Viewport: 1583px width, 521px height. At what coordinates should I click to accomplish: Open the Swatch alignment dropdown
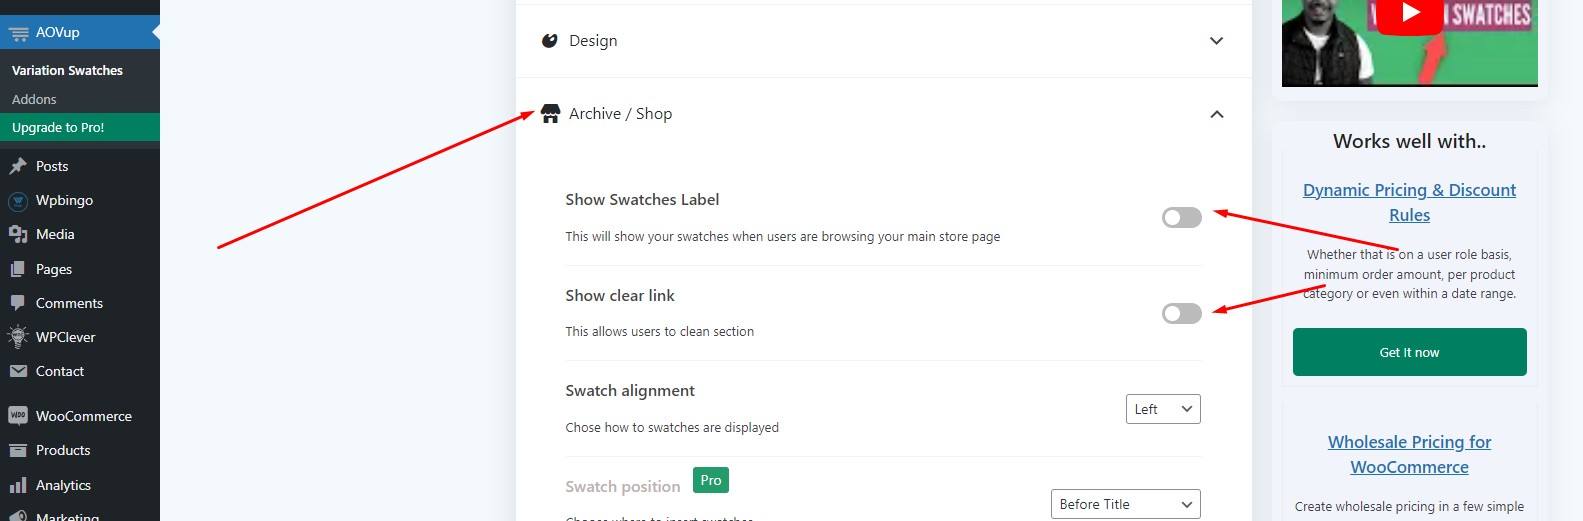[x=1163, y=409]
